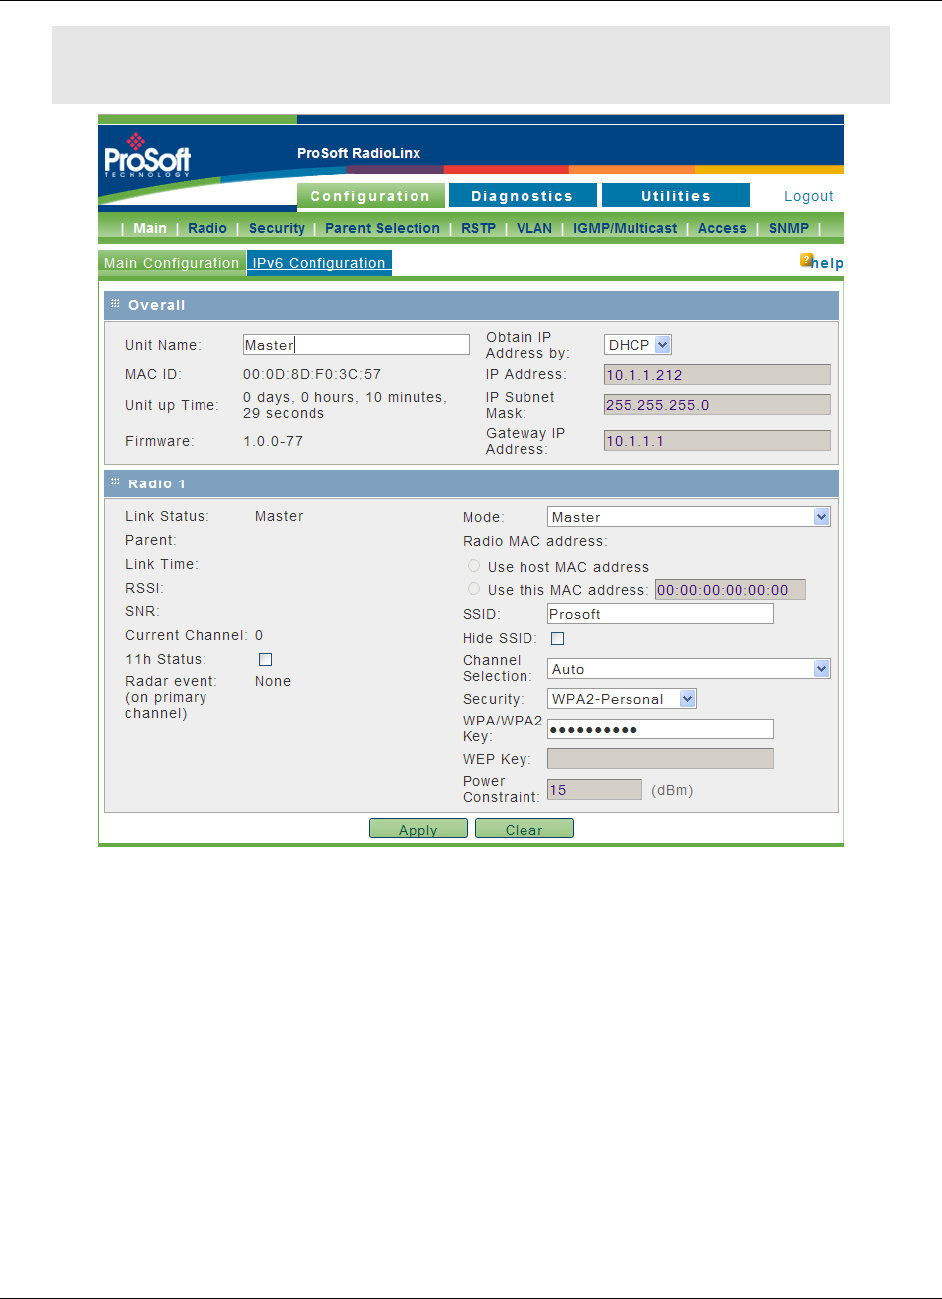Enable the Hide SSID checkbox
The width and height of the screenshot is (942, 1299).
pos(558,638)
